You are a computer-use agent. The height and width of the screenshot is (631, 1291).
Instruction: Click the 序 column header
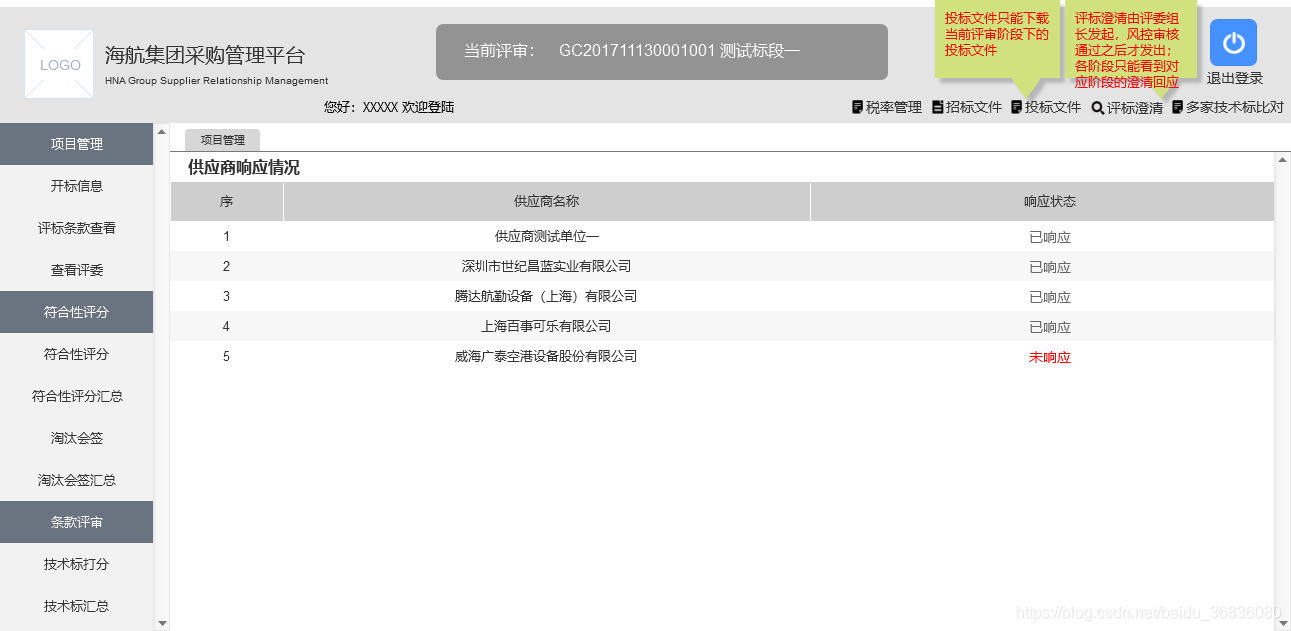tap(227, 201)
